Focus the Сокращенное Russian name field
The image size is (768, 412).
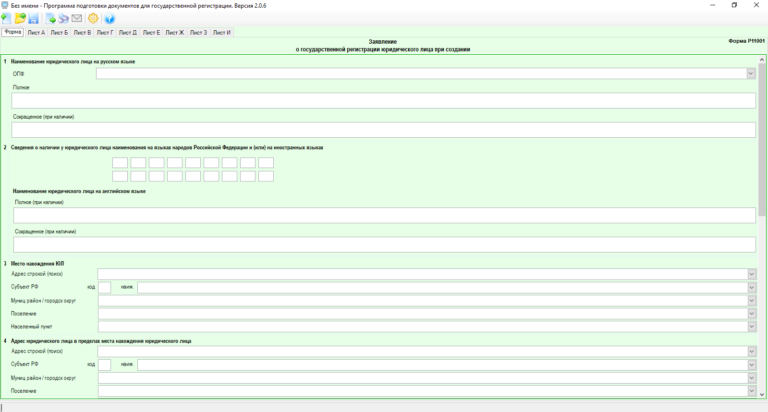pyautogui.click(x=384, y=130)
